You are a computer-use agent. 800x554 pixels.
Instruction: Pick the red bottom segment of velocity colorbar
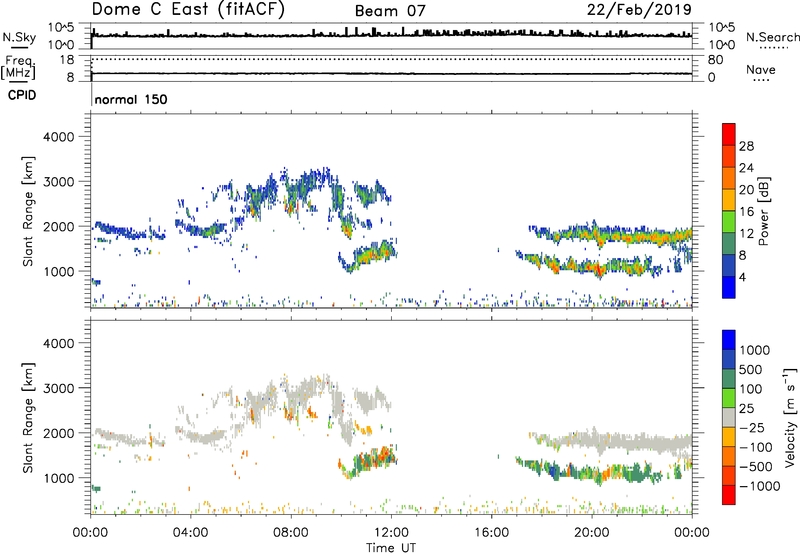click(729, 495)
